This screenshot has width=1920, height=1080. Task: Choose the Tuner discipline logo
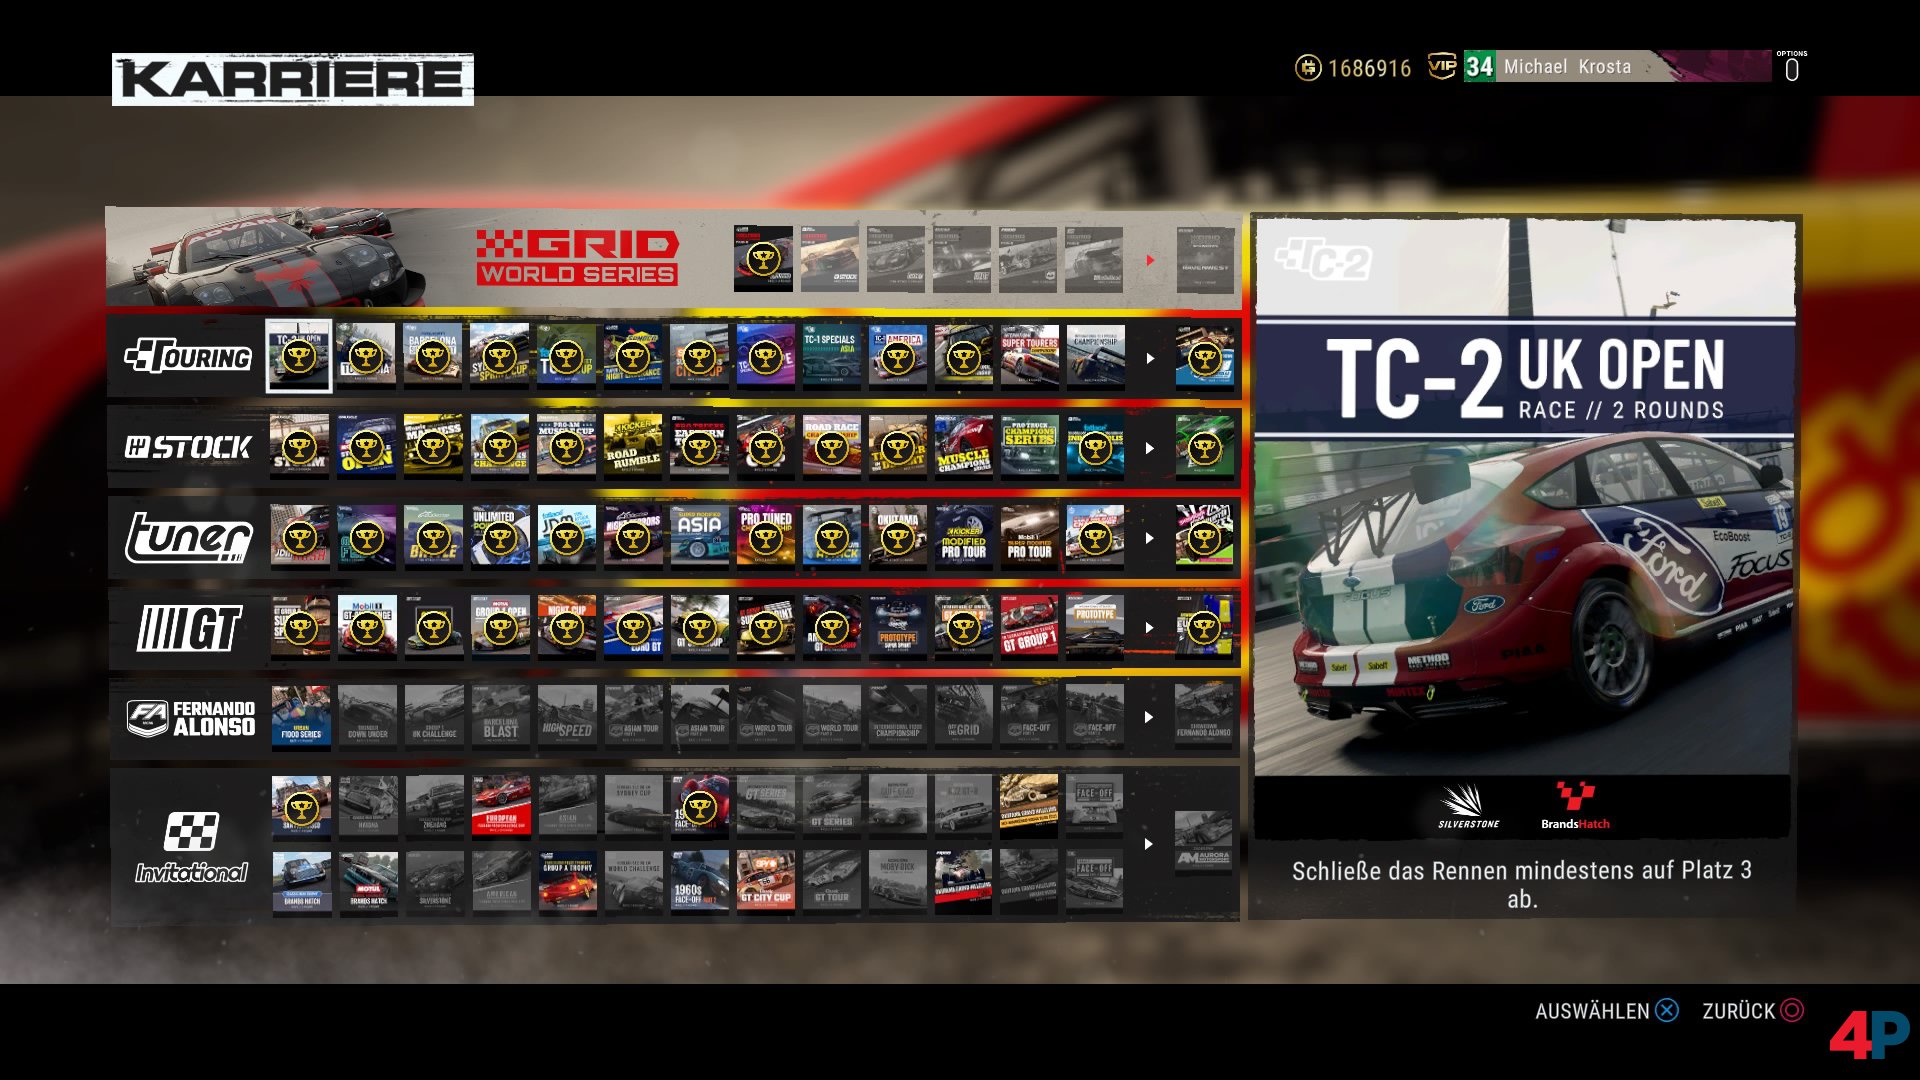(x=188, y=537)
